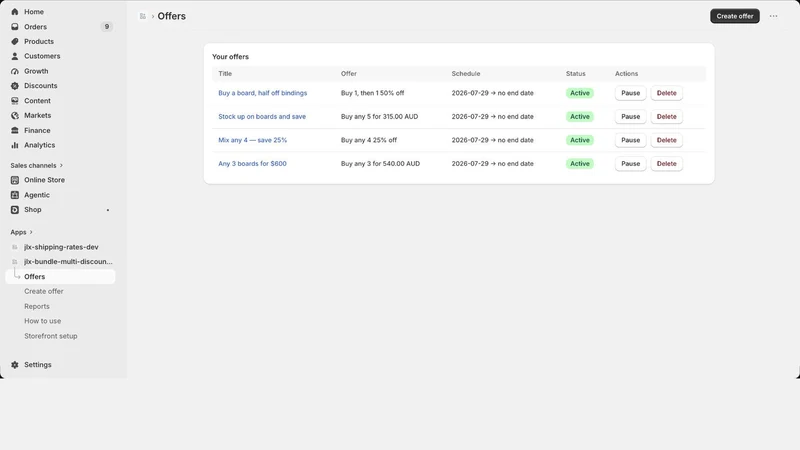Screen dimensions: 800x450
Task: Click Active status badge for 'Buy a board' row
Action: coord(580,93)
